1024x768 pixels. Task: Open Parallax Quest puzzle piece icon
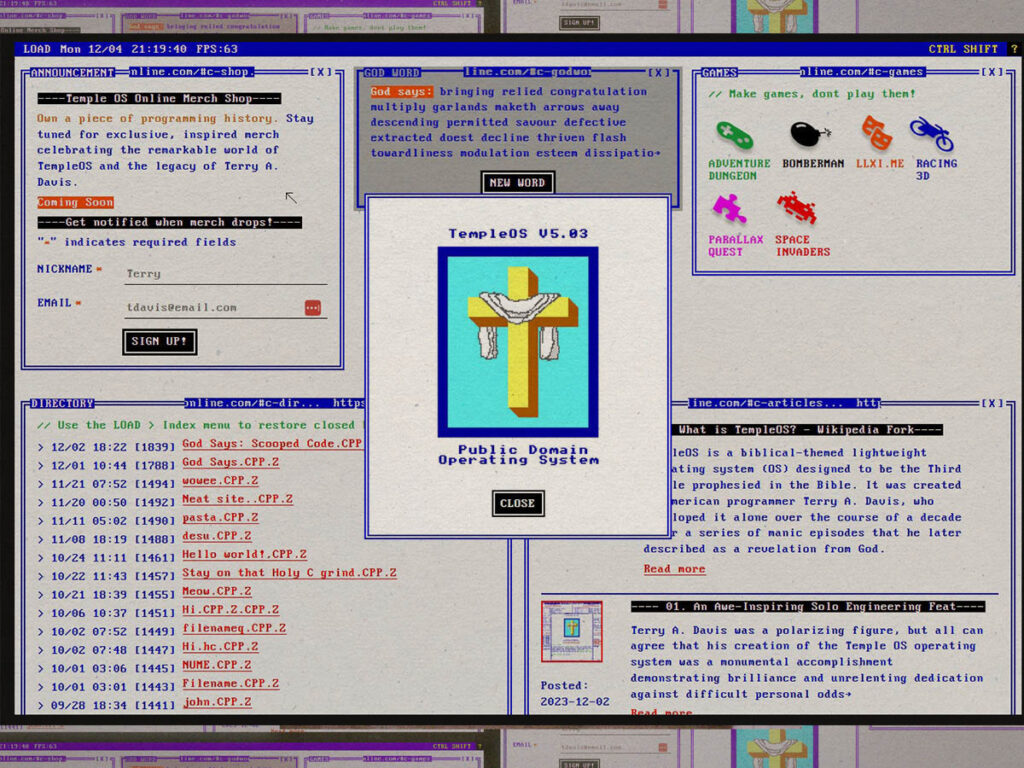(x=729, y=210)
